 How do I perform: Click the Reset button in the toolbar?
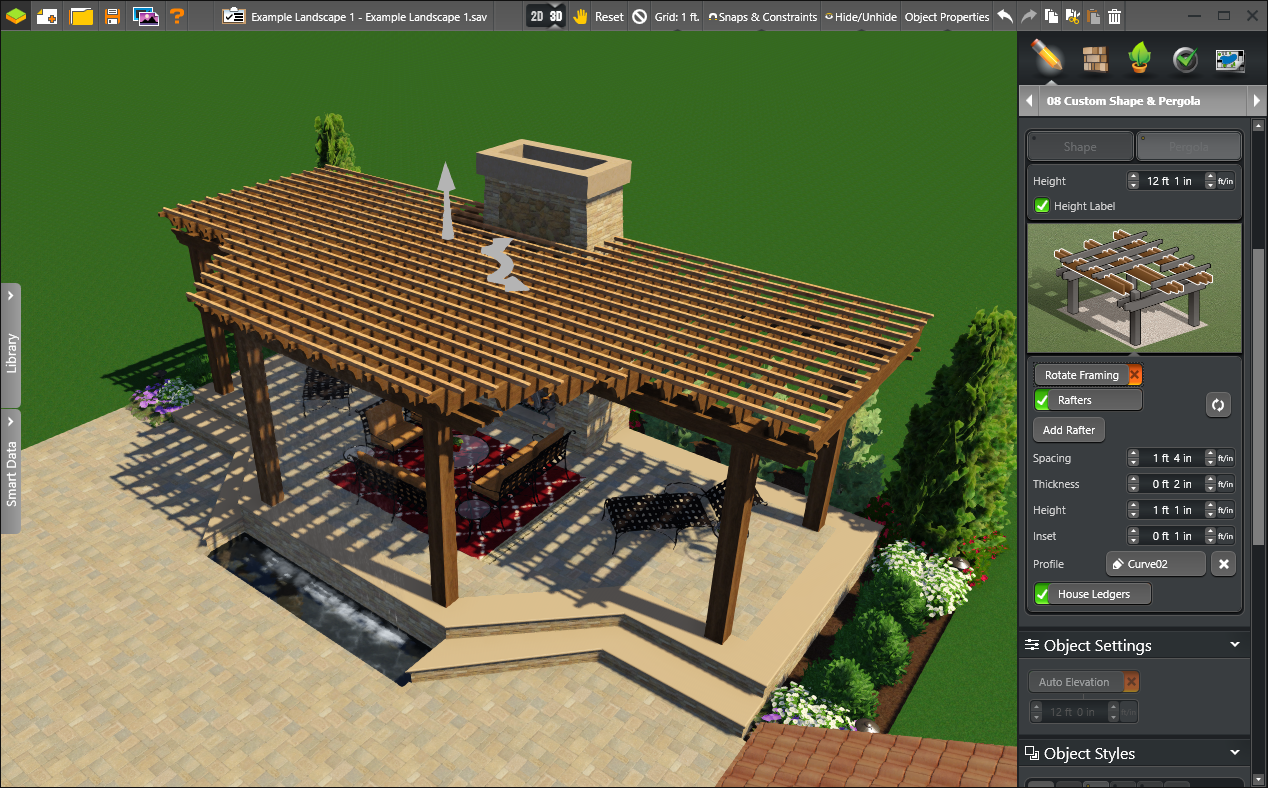click(x=611, y=16)
